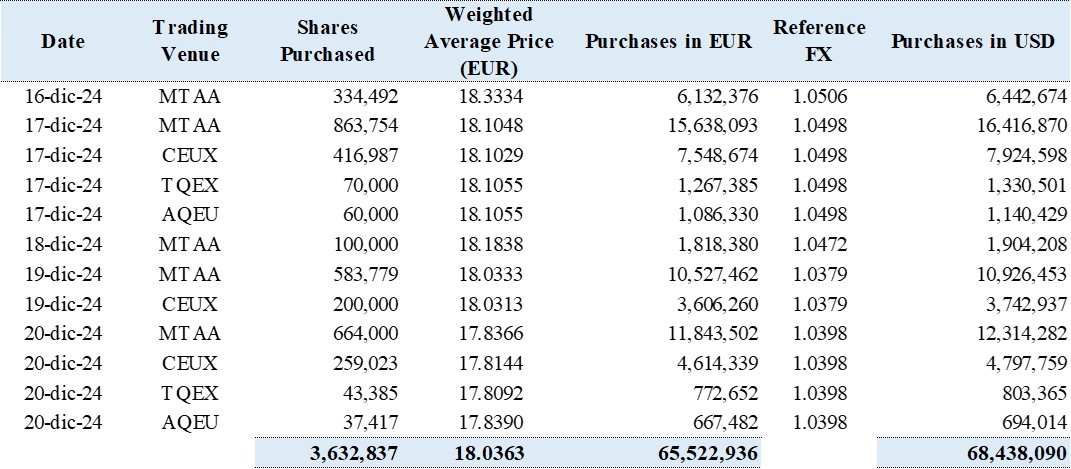1071x469 pixels.
Task: Select Weighted Average Price (EUR) header
Action: (488, 41)
